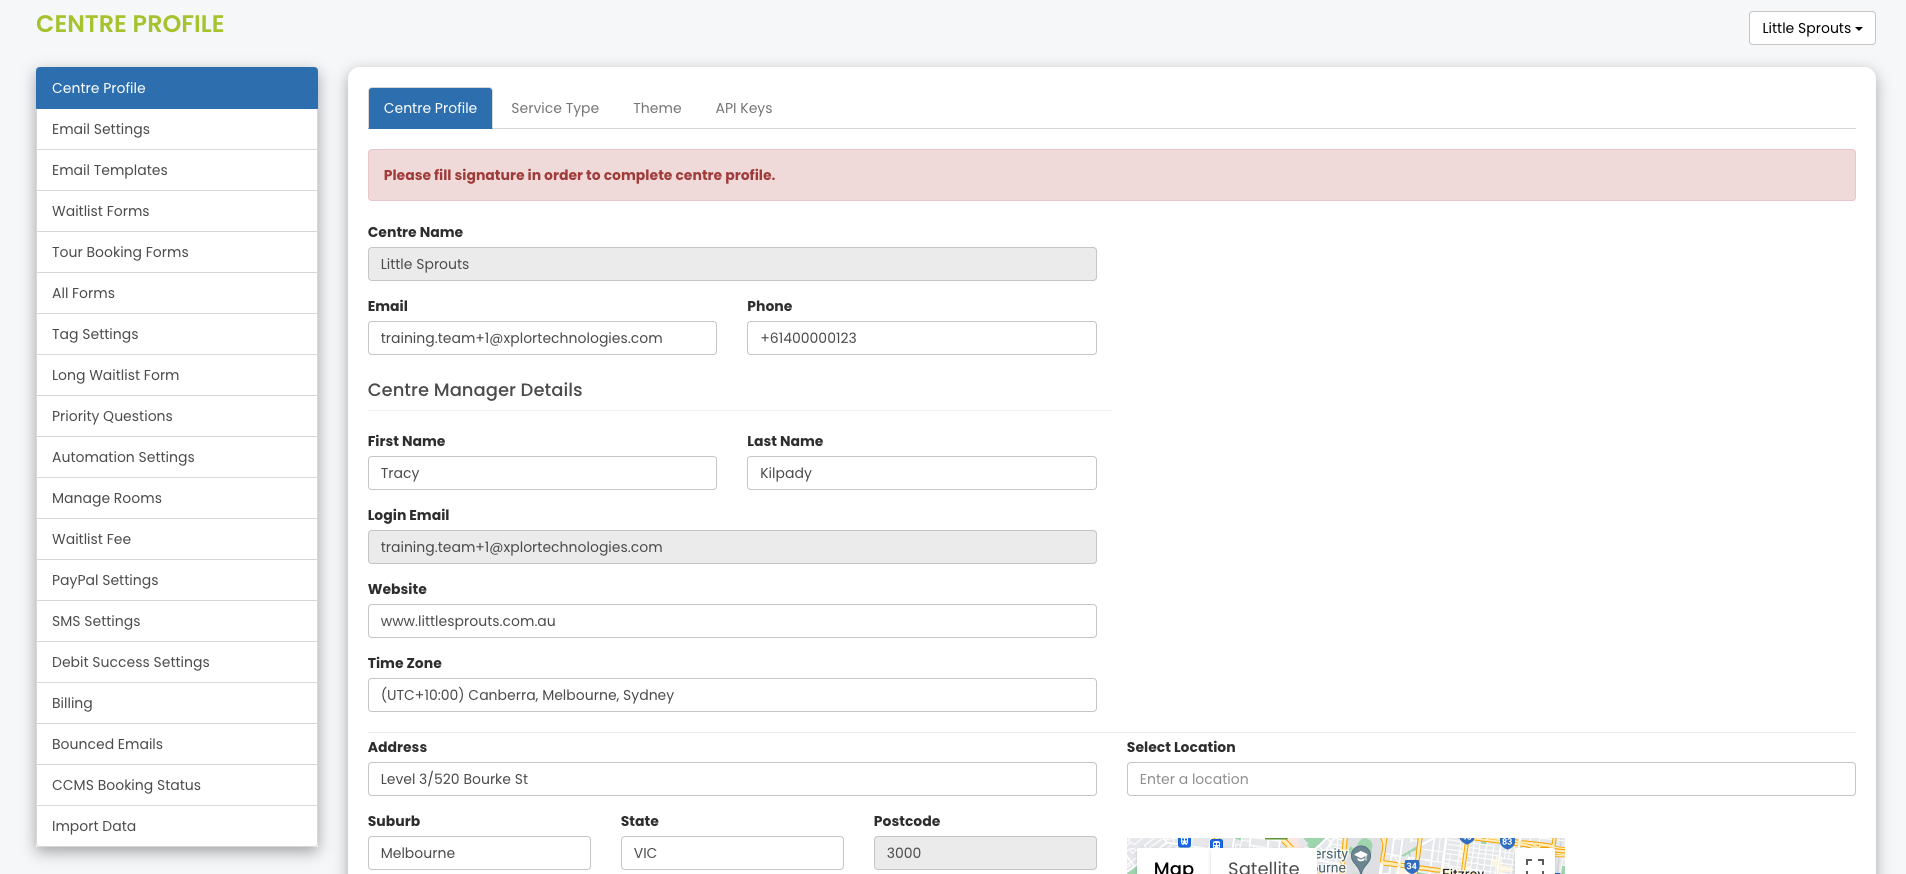The image size is (1906, 874).
Task: Click the Postcode field containing 3000
Action: [x=985, y=853]
